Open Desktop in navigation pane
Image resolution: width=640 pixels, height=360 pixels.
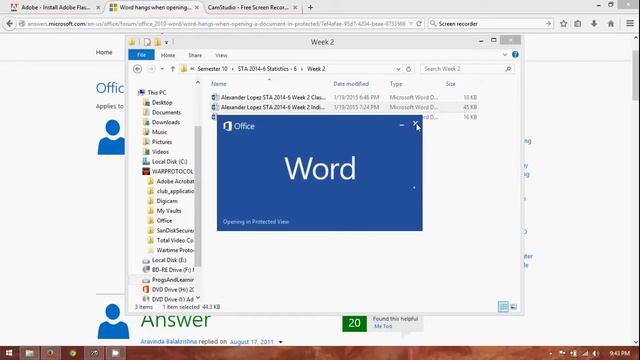click(x=162, y=102)
